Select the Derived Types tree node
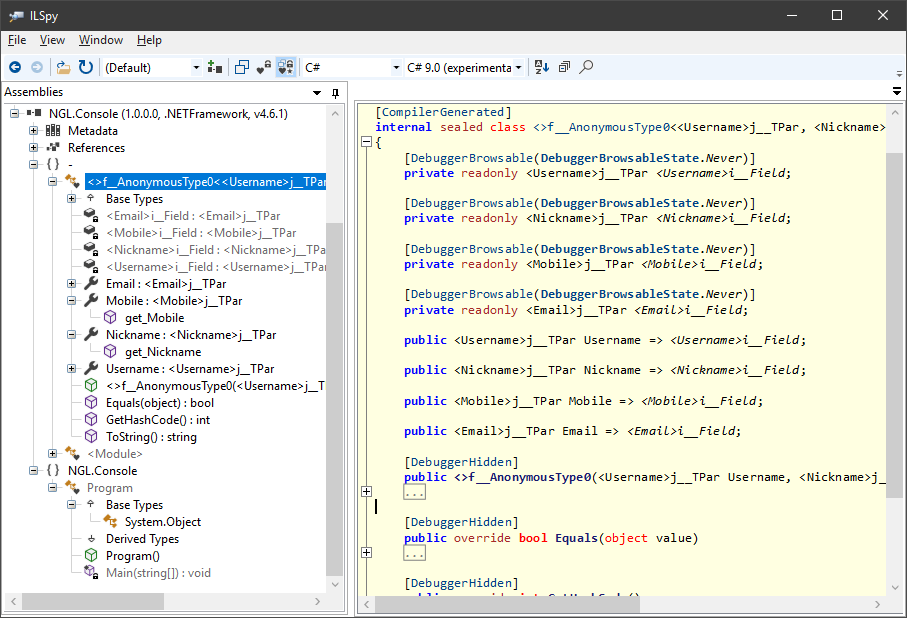The width and height of the screenshot is (907, 618). coord(142,539)
